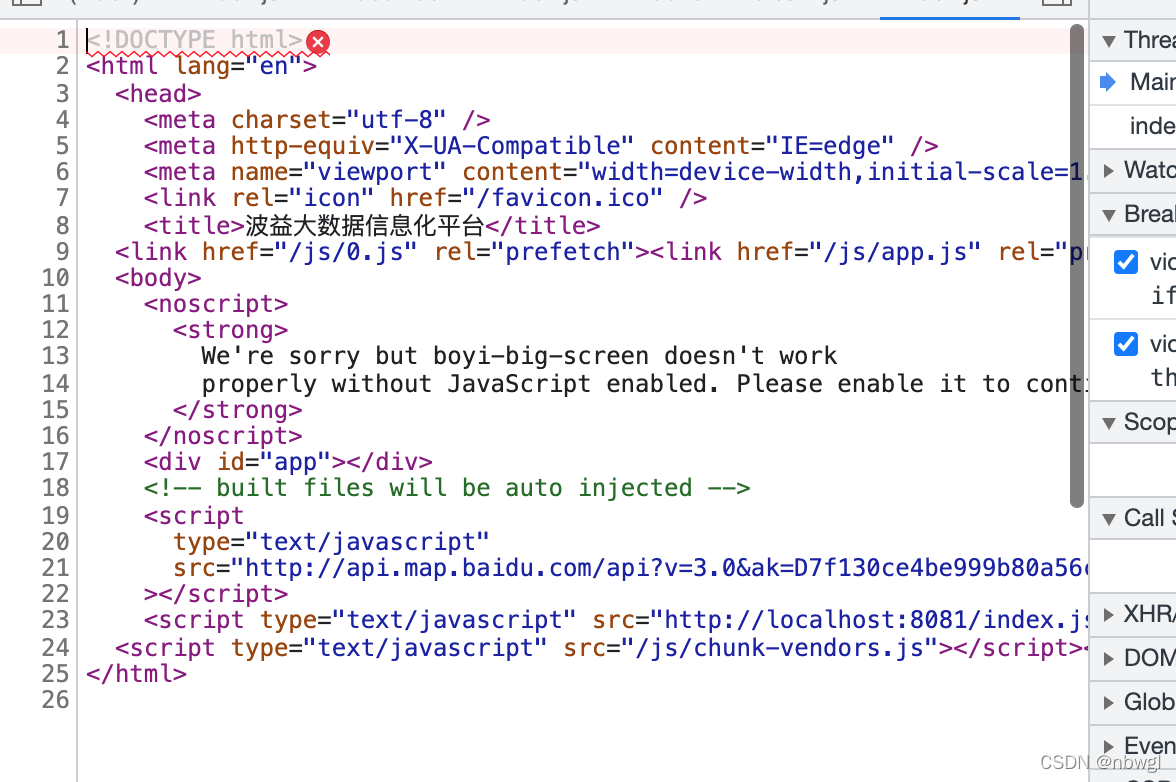1176x782 pixels.
Task: Collapse the Threads section
Action: click(x=1108, y=41)
